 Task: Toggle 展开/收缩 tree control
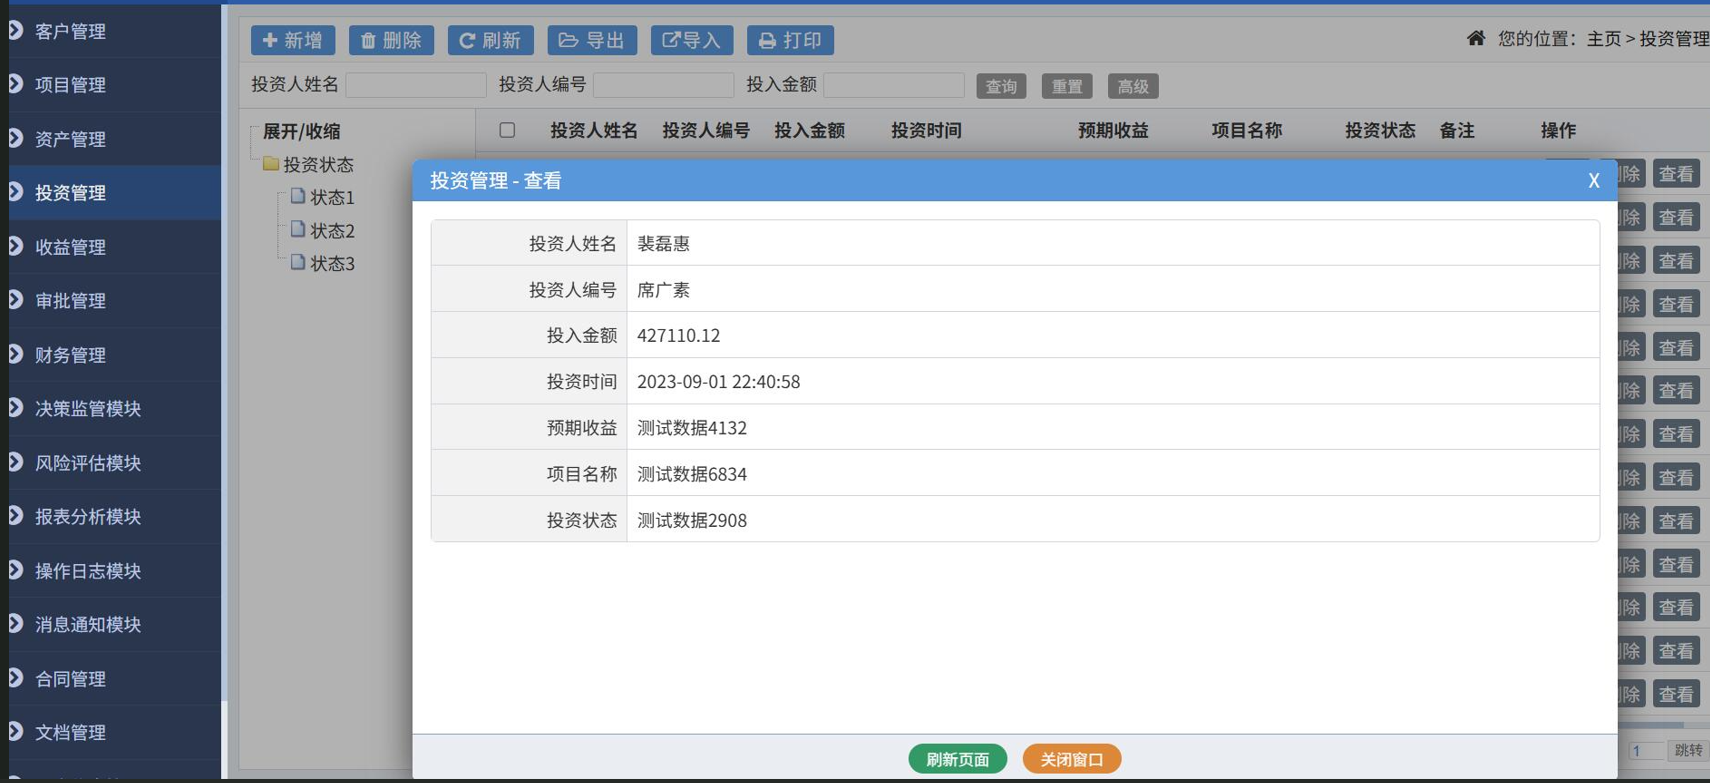point(301,131)
